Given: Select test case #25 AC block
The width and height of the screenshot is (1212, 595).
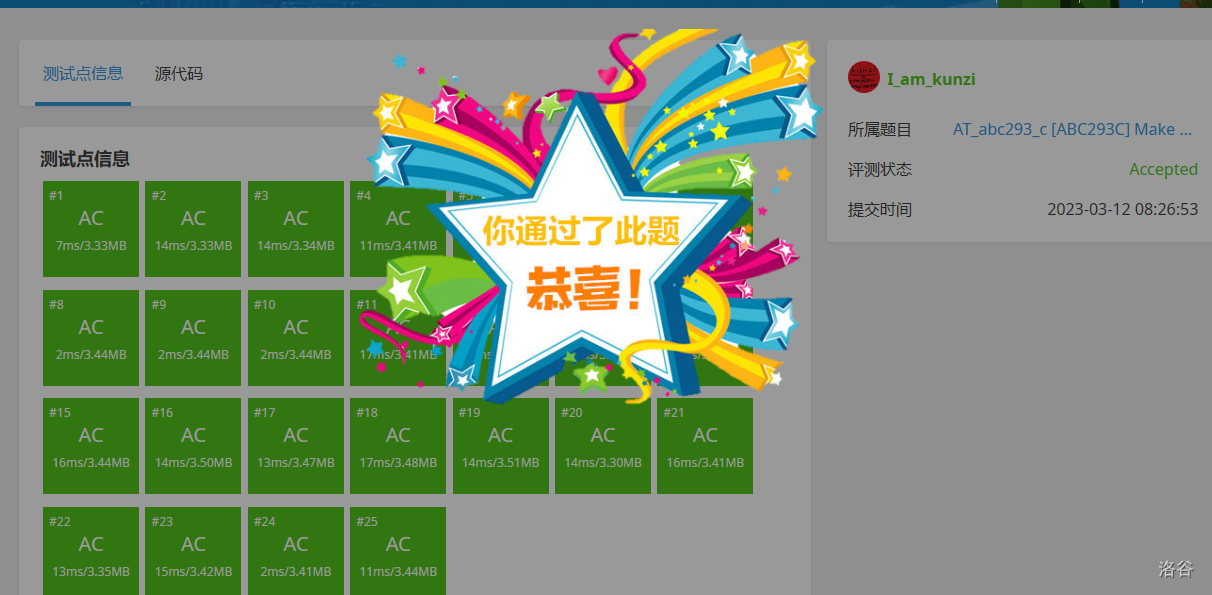Looking at the screenshot, I should click(x=398, y=551).
